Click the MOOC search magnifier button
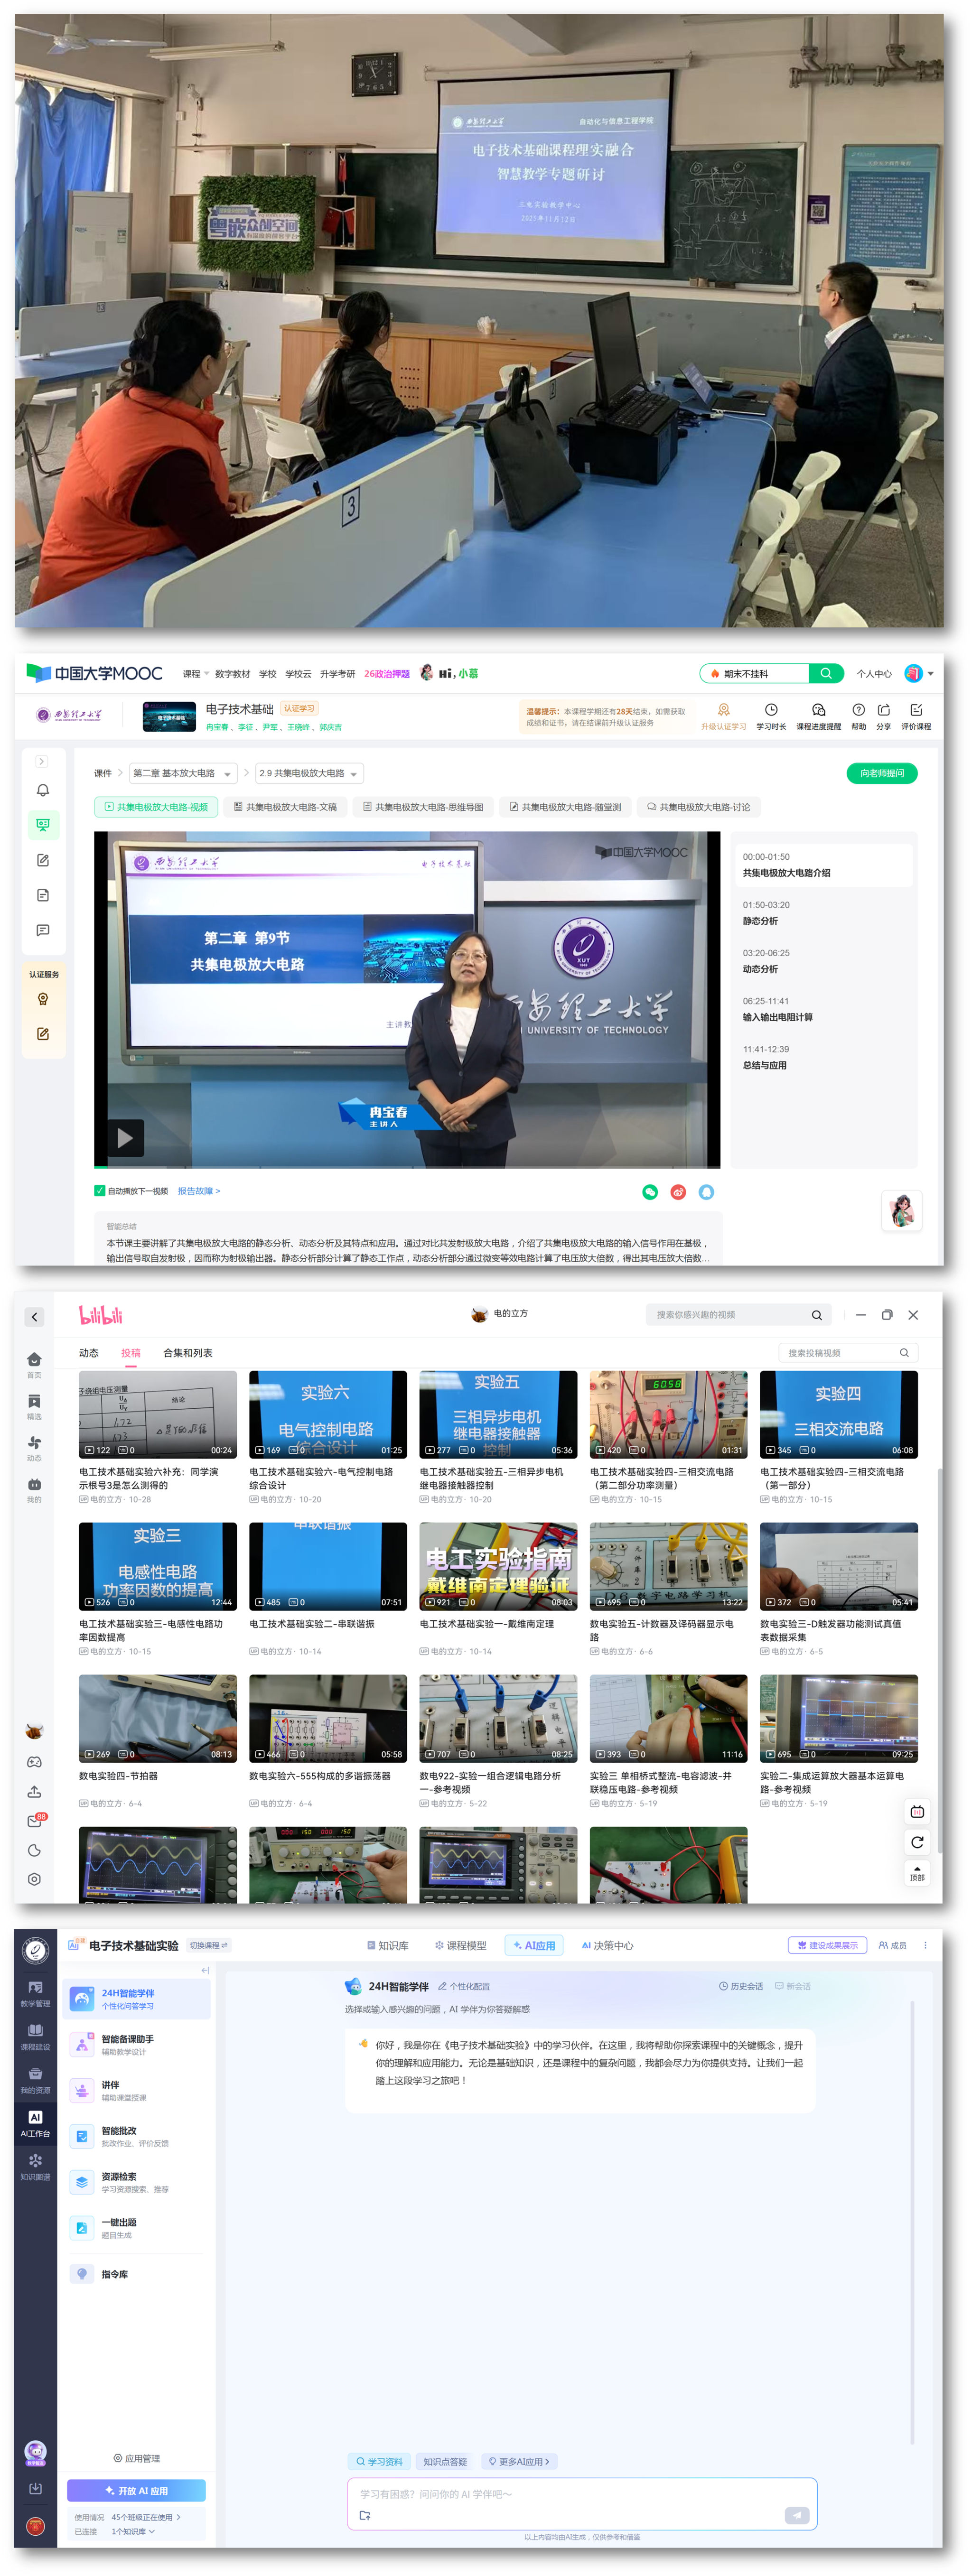Viewport: 972px width, 2576px height. (825, 673)
